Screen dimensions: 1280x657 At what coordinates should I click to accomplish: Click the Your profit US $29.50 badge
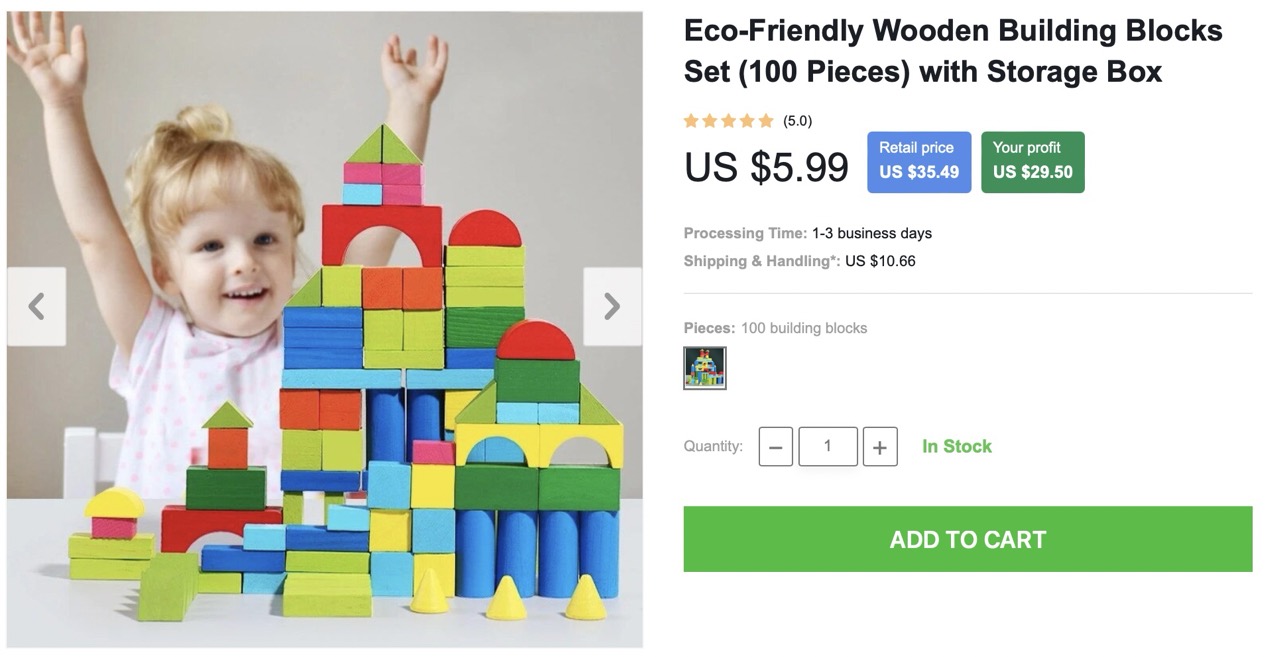point(1032,161)
